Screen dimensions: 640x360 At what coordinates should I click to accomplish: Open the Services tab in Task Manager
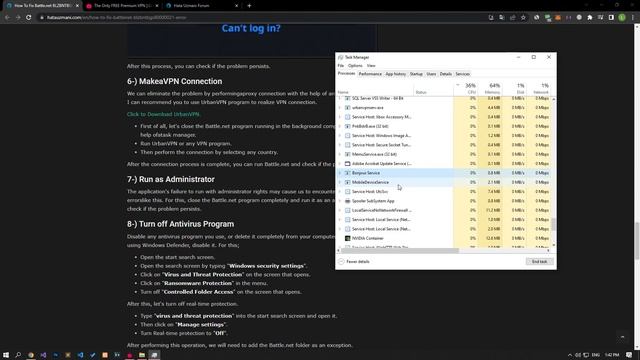coord(462,74)
